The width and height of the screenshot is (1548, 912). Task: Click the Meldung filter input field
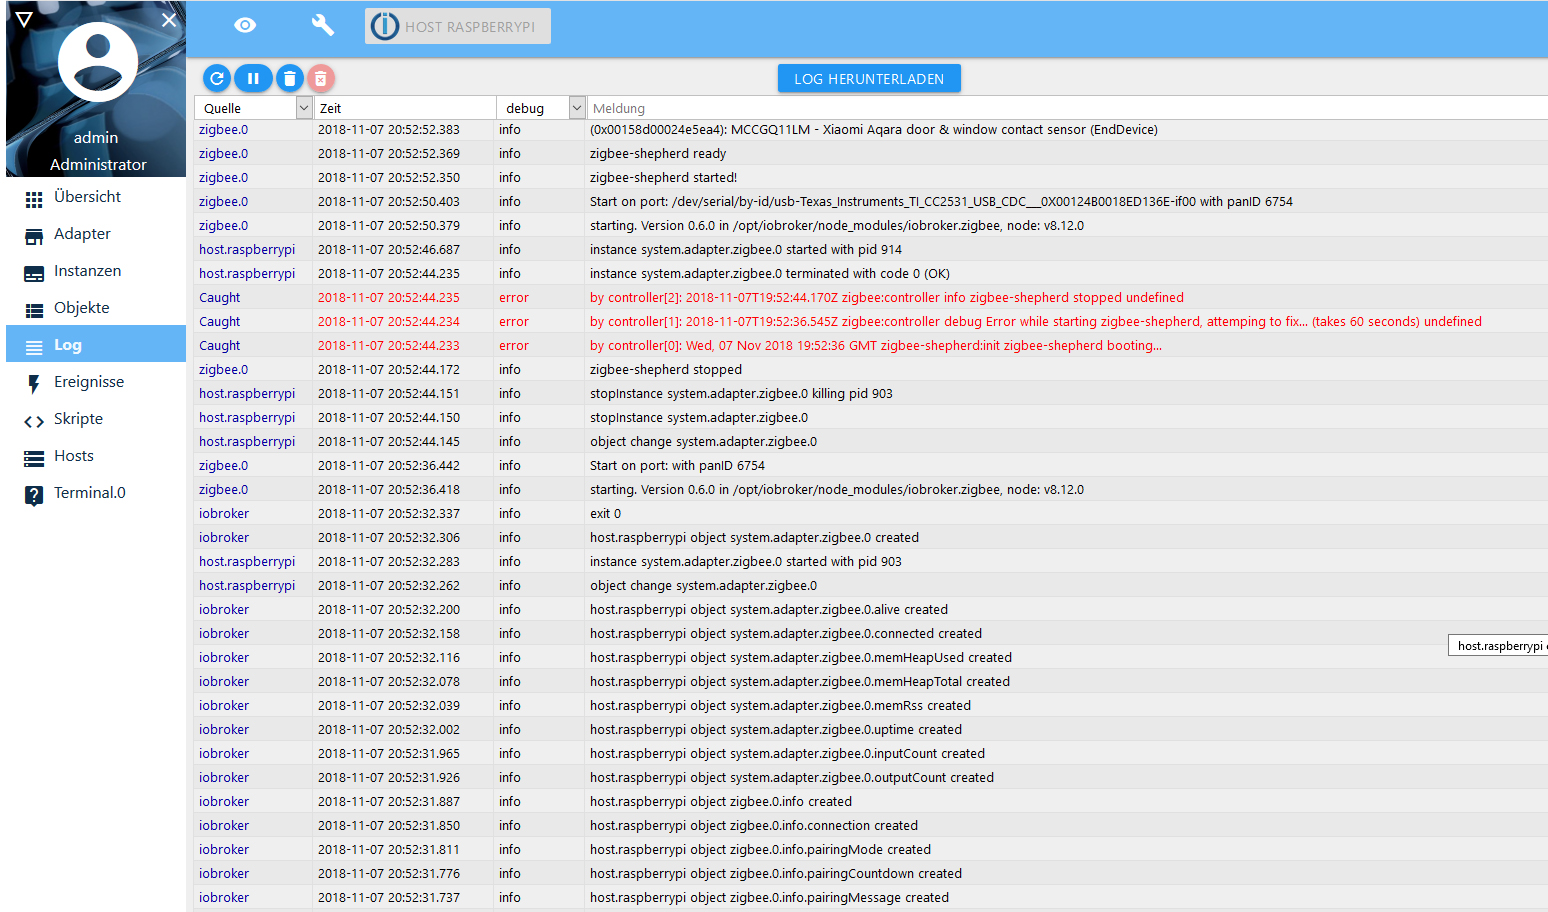[1067, 108]
